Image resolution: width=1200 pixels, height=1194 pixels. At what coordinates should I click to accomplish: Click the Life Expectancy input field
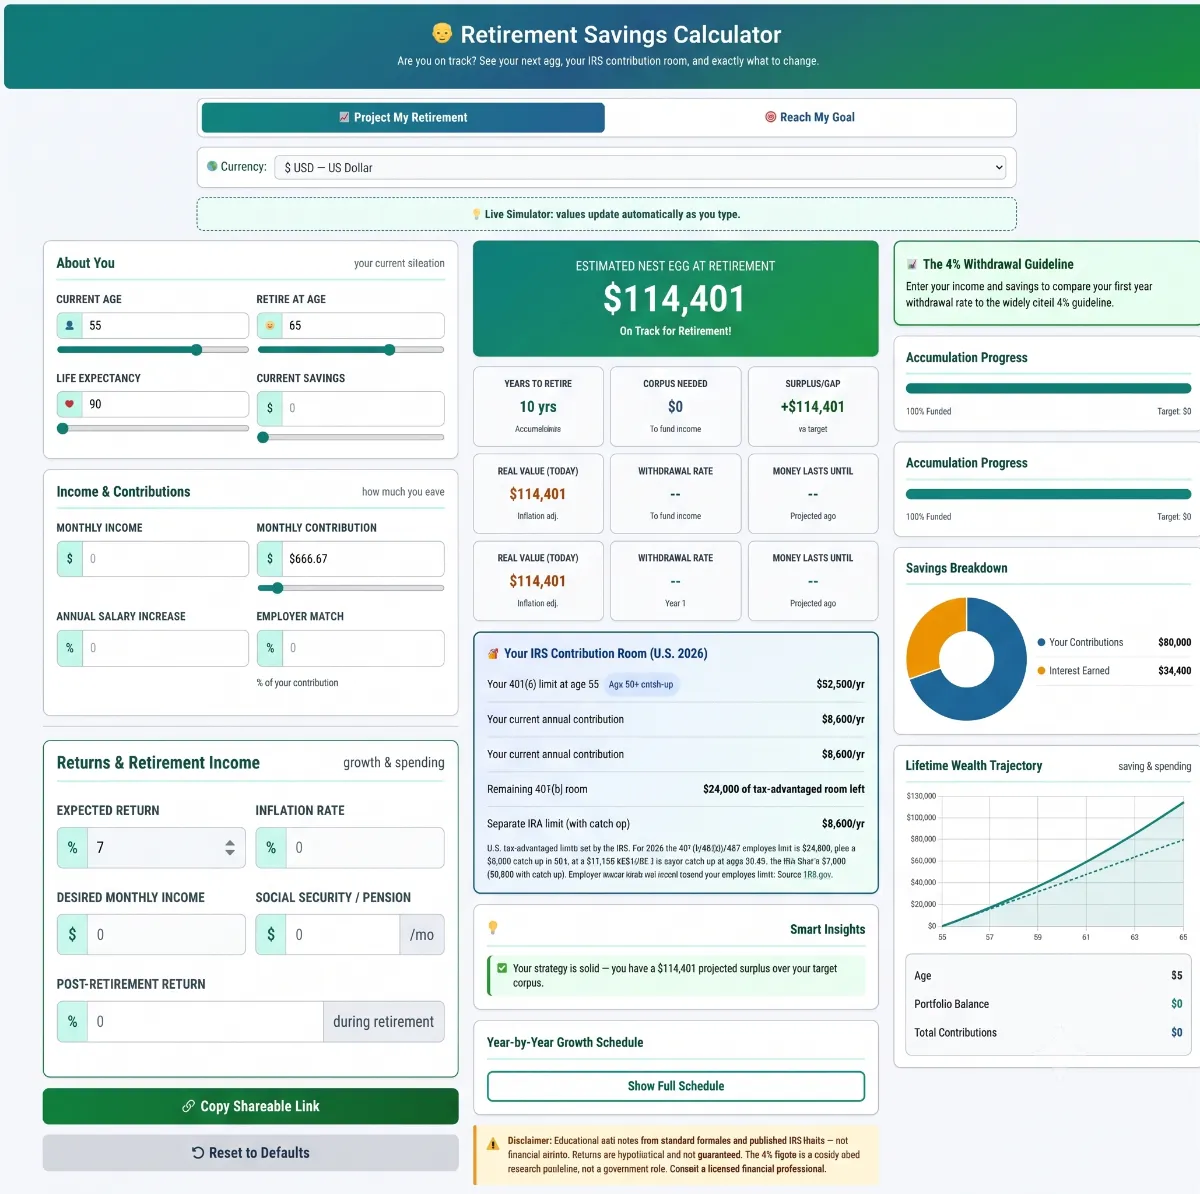(x=164, y=404)
